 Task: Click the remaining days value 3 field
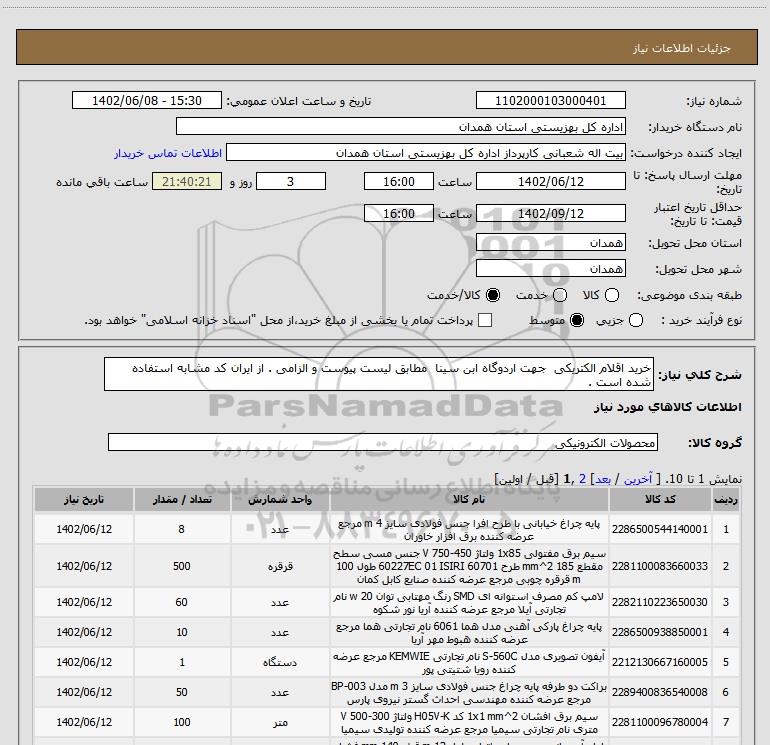coord(291,181)
